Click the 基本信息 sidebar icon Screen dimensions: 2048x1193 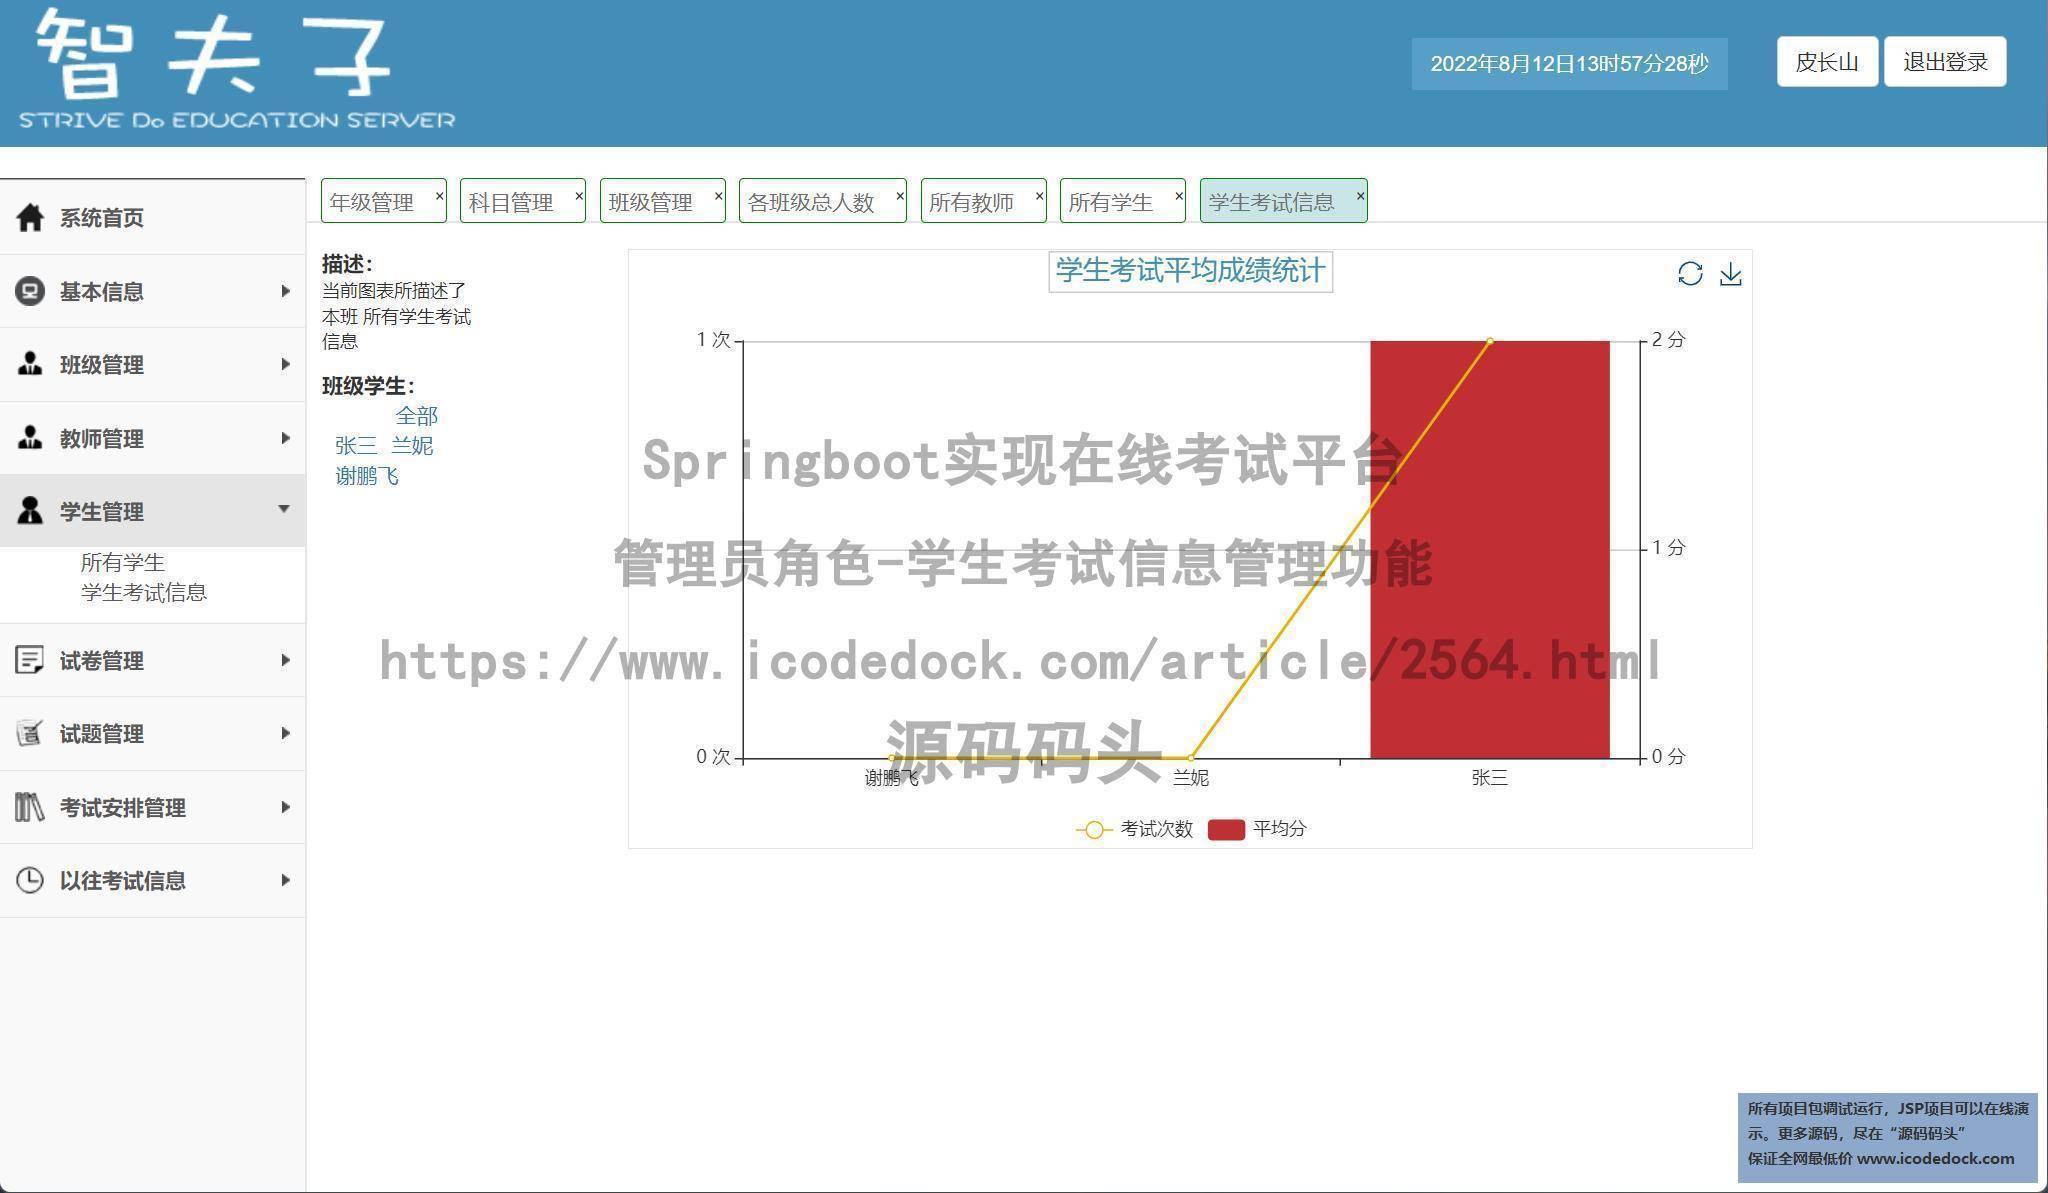(x=30, y=291)
